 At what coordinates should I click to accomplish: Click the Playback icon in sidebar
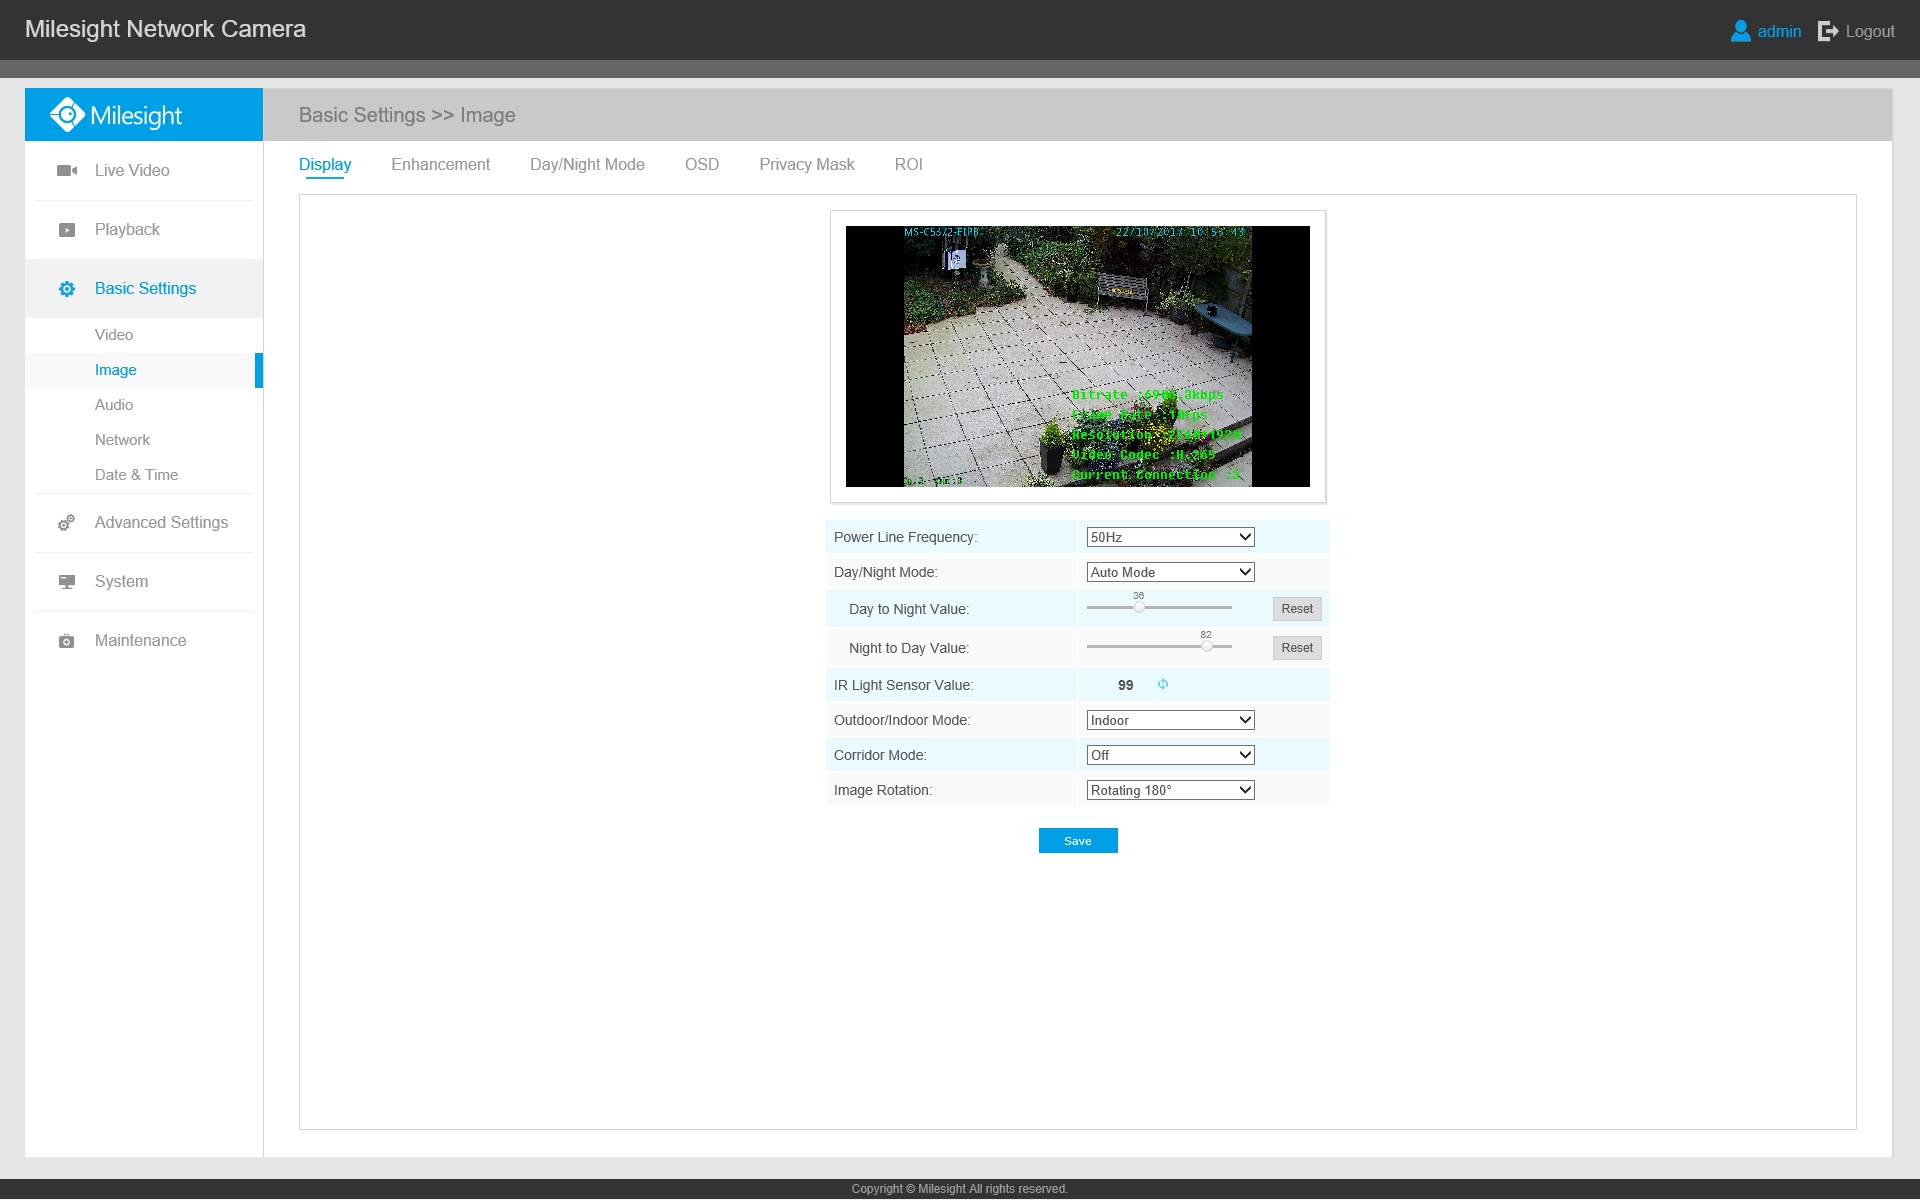(x=67, y=230)
